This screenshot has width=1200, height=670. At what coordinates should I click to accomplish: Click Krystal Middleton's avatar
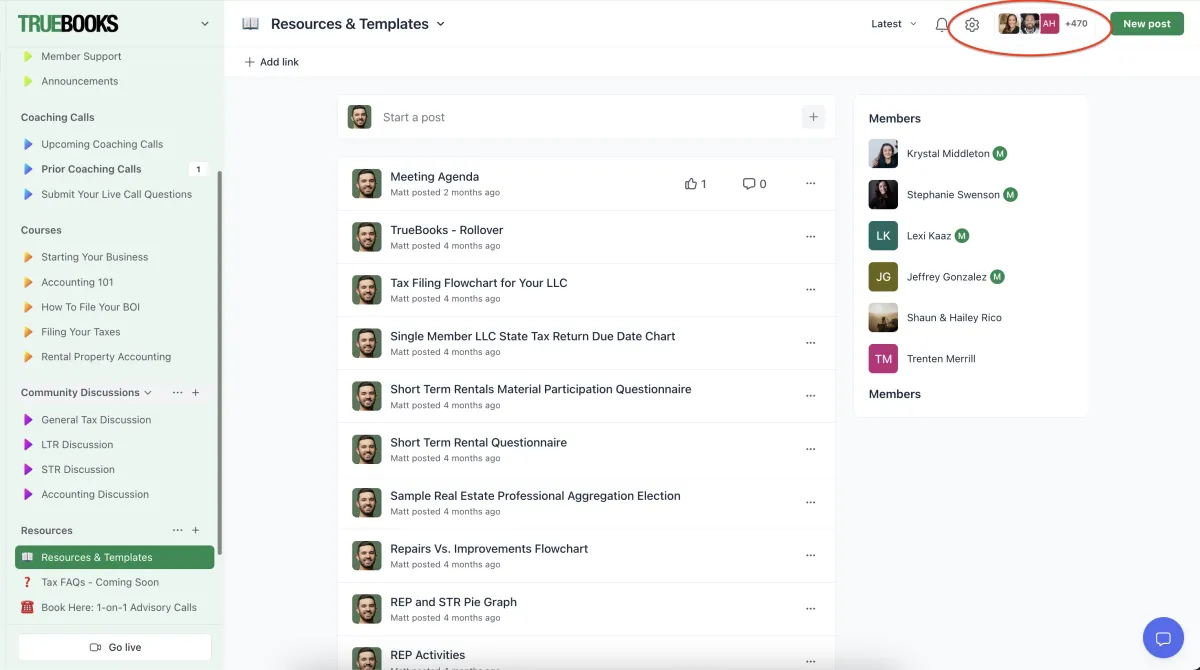click(883, 154)
